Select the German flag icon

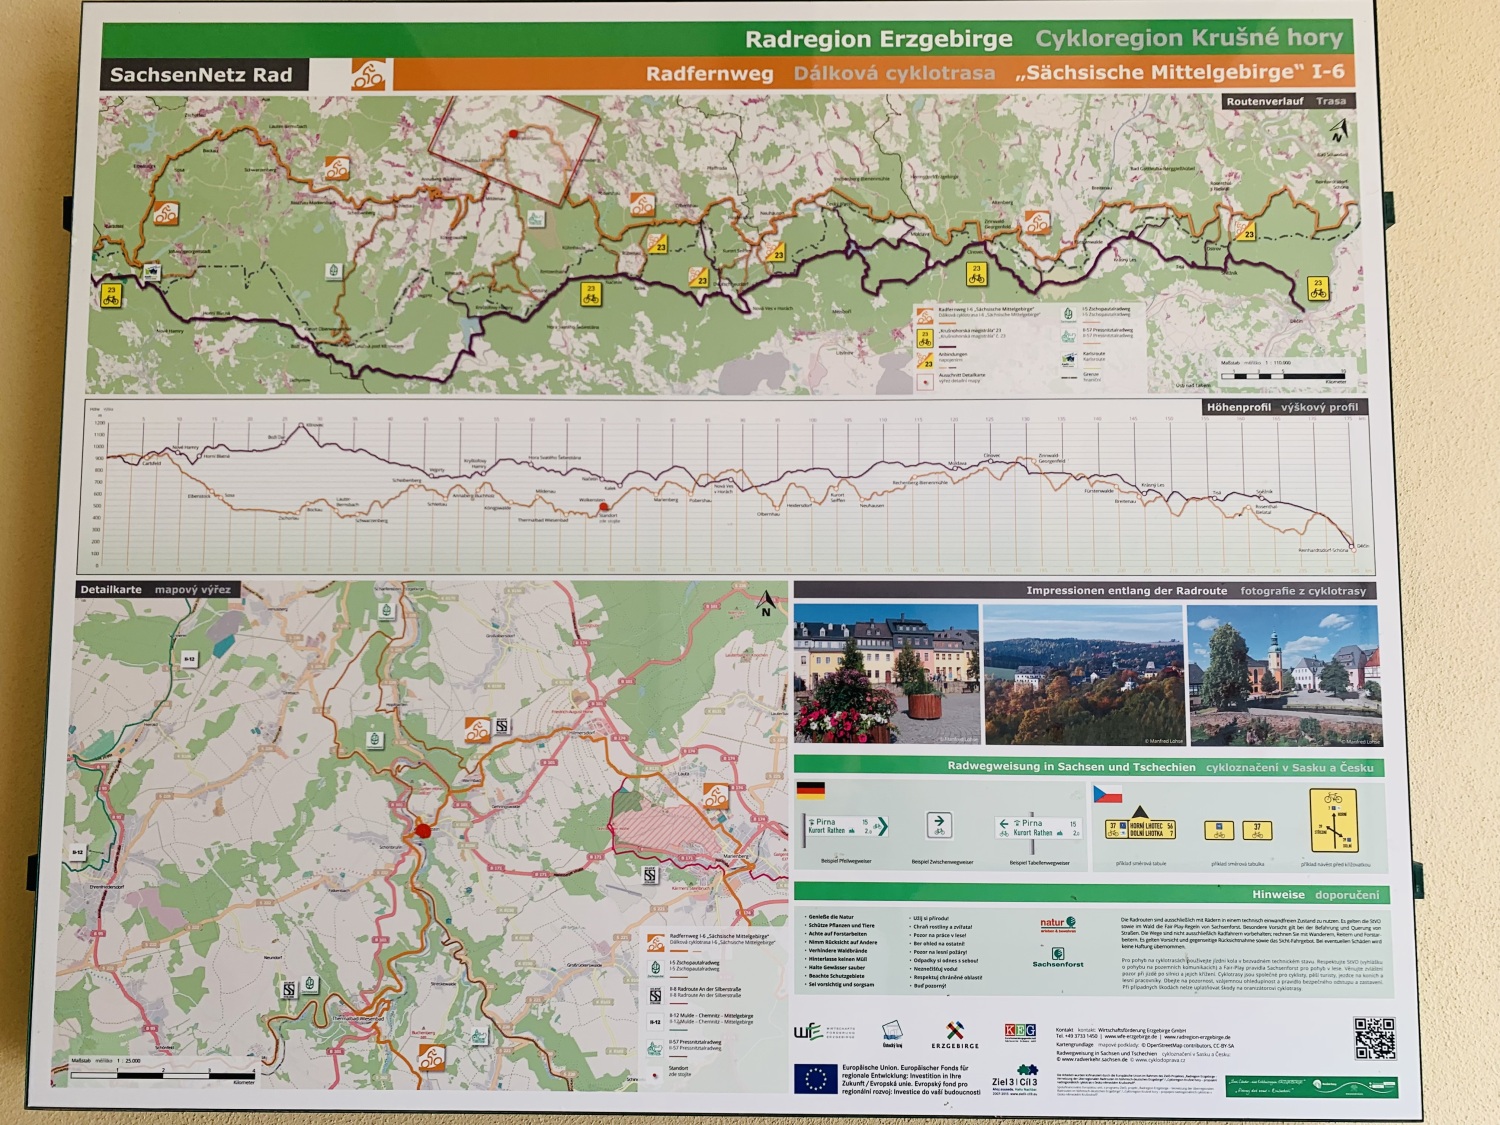point(810,790)
